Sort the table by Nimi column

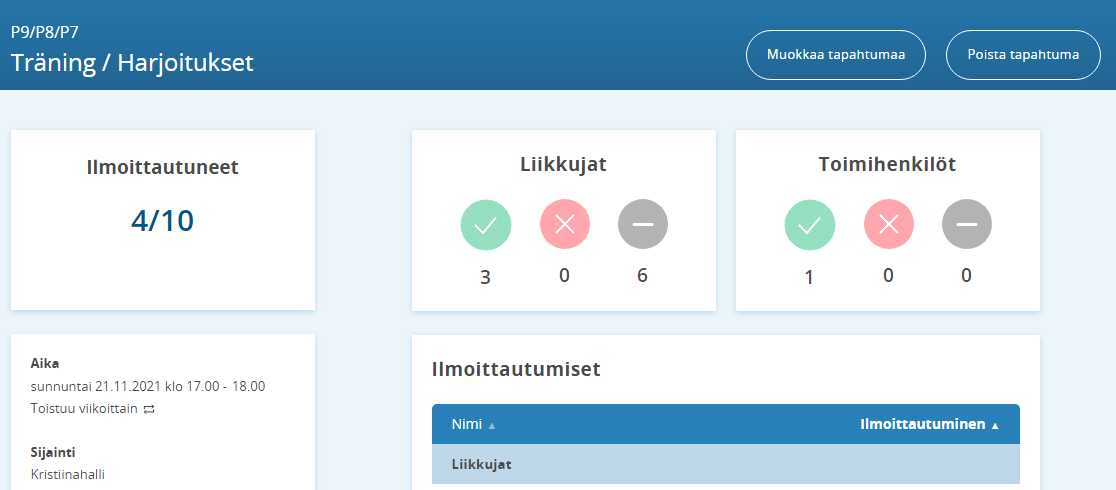coord(467,424)
